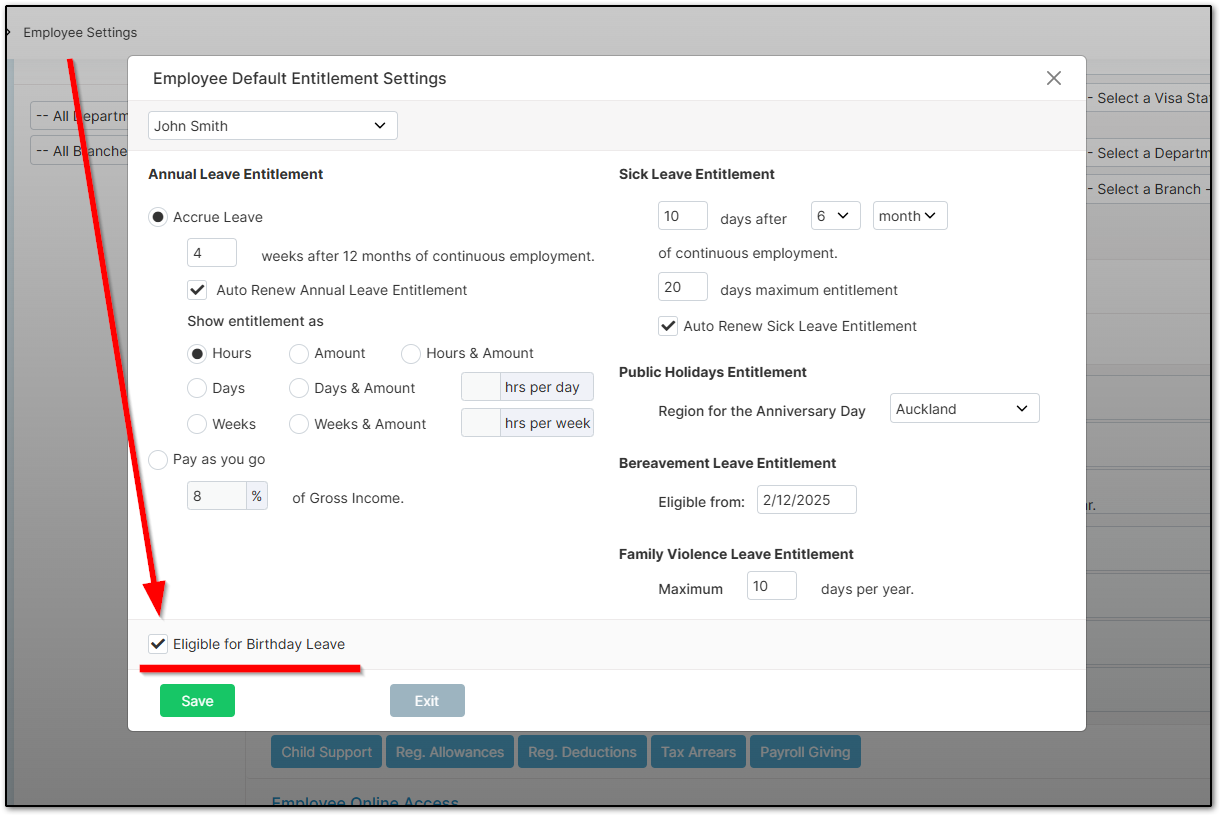Open the All Branches filter dropdown
The width and height of the screenshot is (1221, 816).
click(80, 151)
